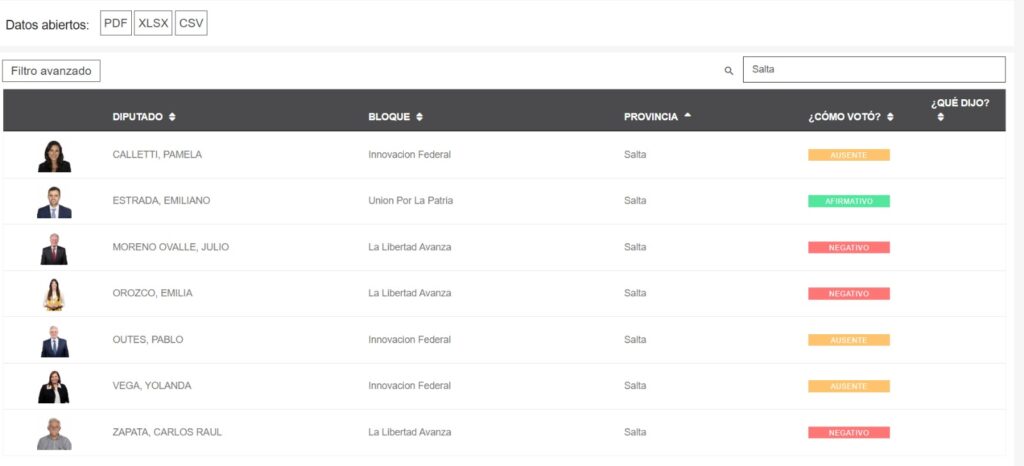Download data as XLSX
1024x466 pixels.
[153, 23]
